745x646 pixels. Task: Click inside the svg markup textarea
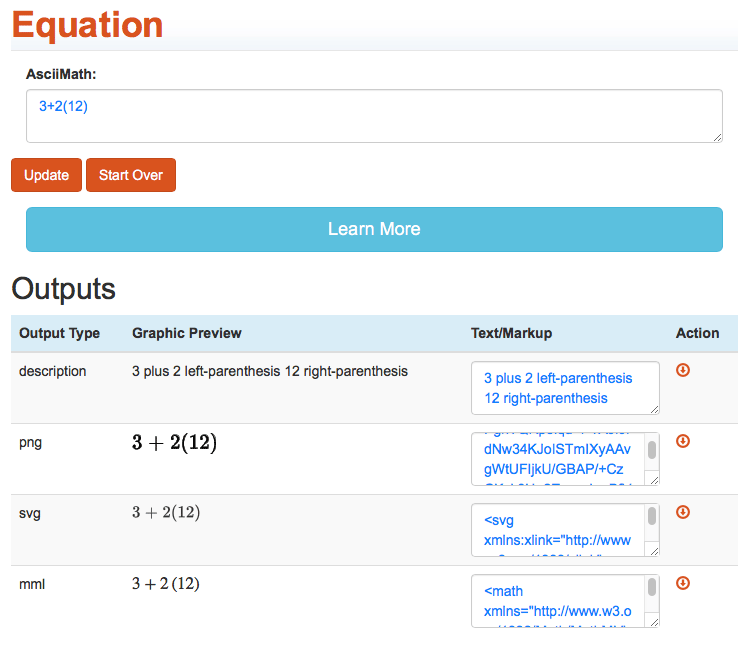[x=558, y=530]
